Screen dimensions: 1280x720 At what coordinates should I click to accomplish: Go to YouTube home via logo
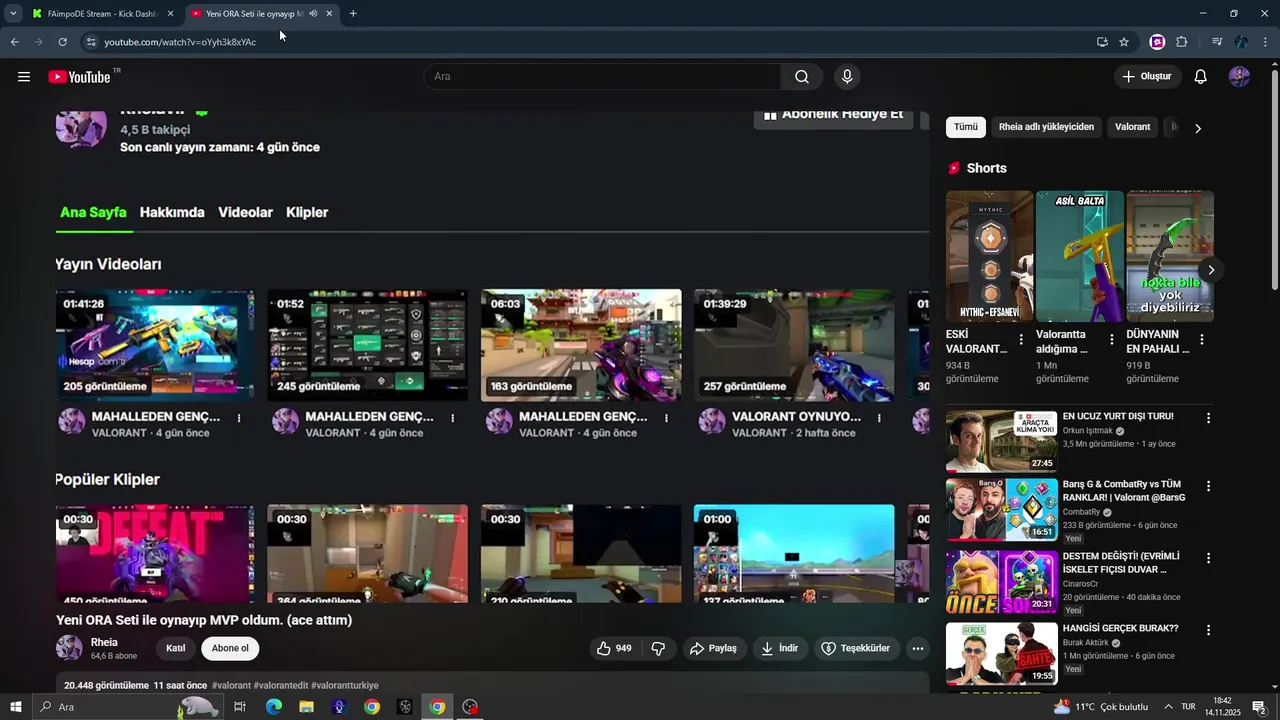pyautogui.click(x=79, y=77)
